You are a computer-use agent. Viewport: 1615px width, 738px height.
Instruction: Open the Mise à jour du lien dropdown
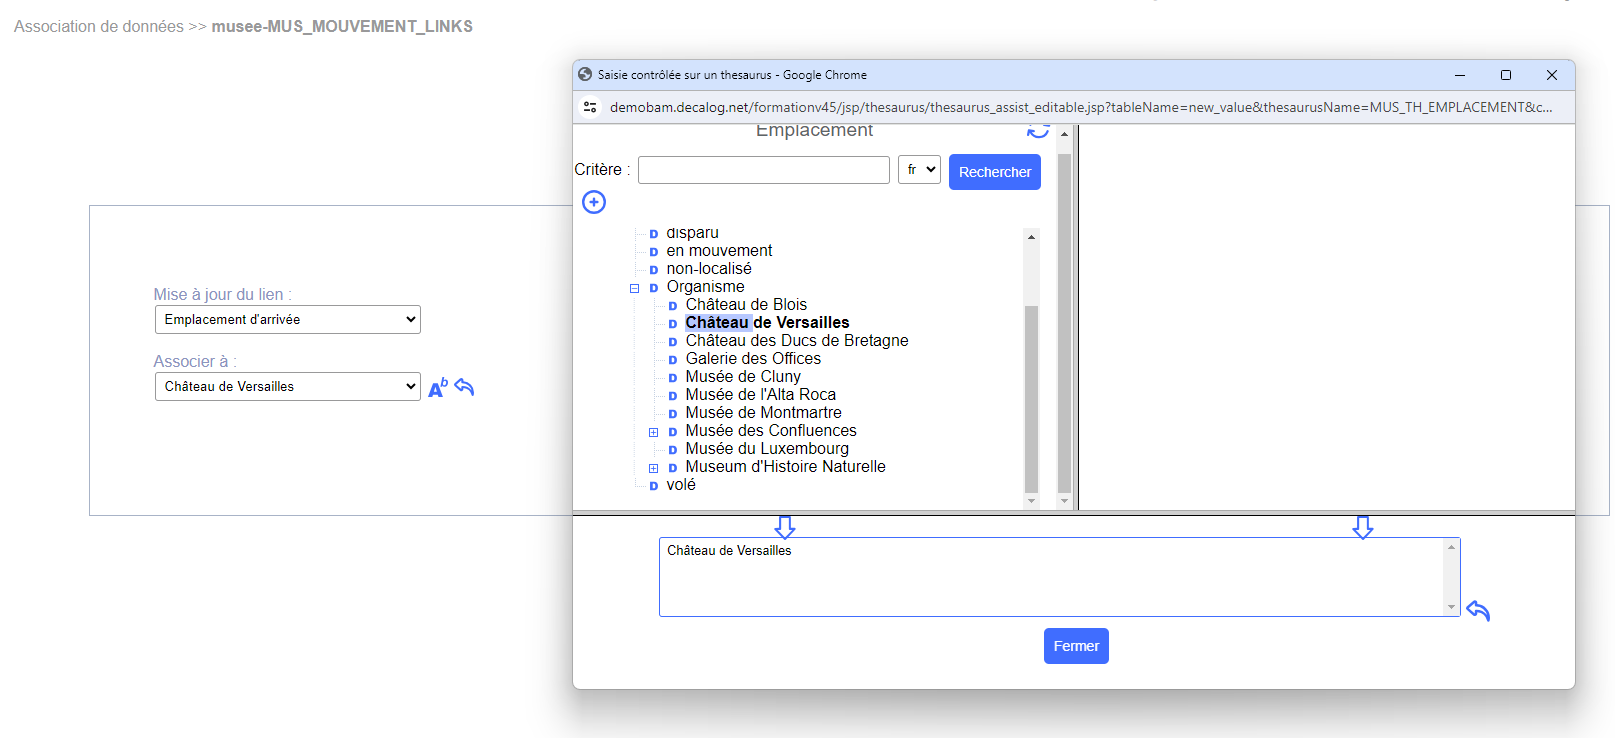pos(287,320)
